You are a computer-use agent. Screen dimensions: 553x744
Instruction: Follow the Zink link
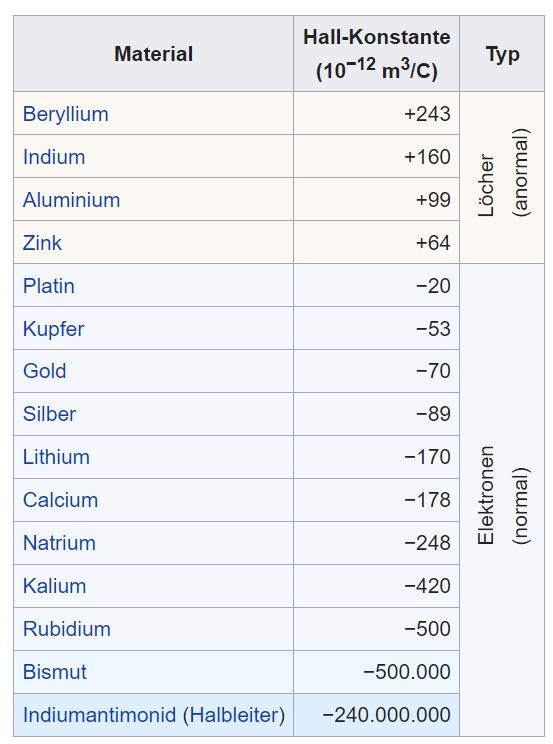[x=42, y=243]
